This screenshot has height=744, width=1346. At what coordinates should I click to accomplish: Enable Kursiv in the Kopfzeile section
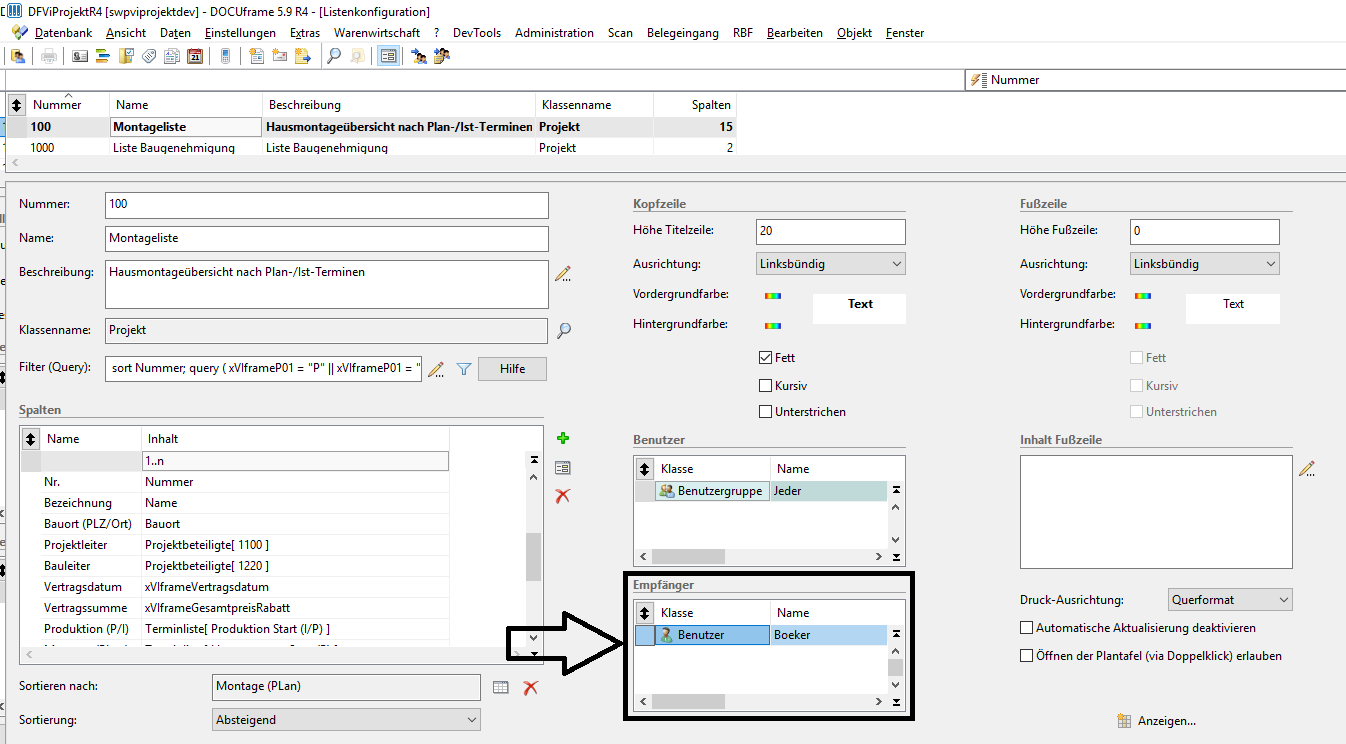(766, 385)
